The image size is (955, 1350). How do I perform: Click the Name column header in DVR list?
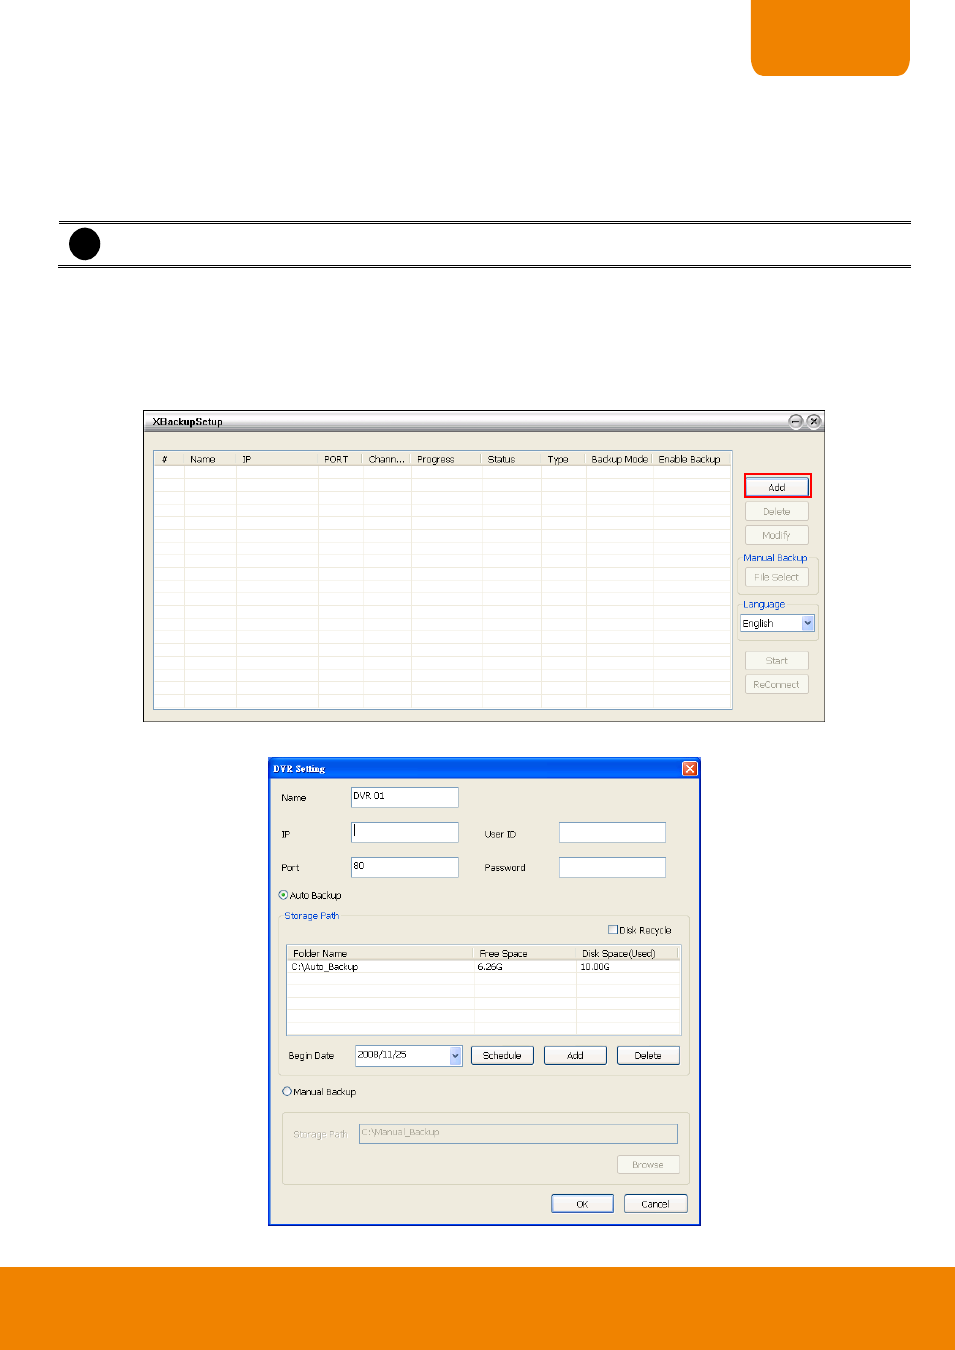(x=210, y=459)
